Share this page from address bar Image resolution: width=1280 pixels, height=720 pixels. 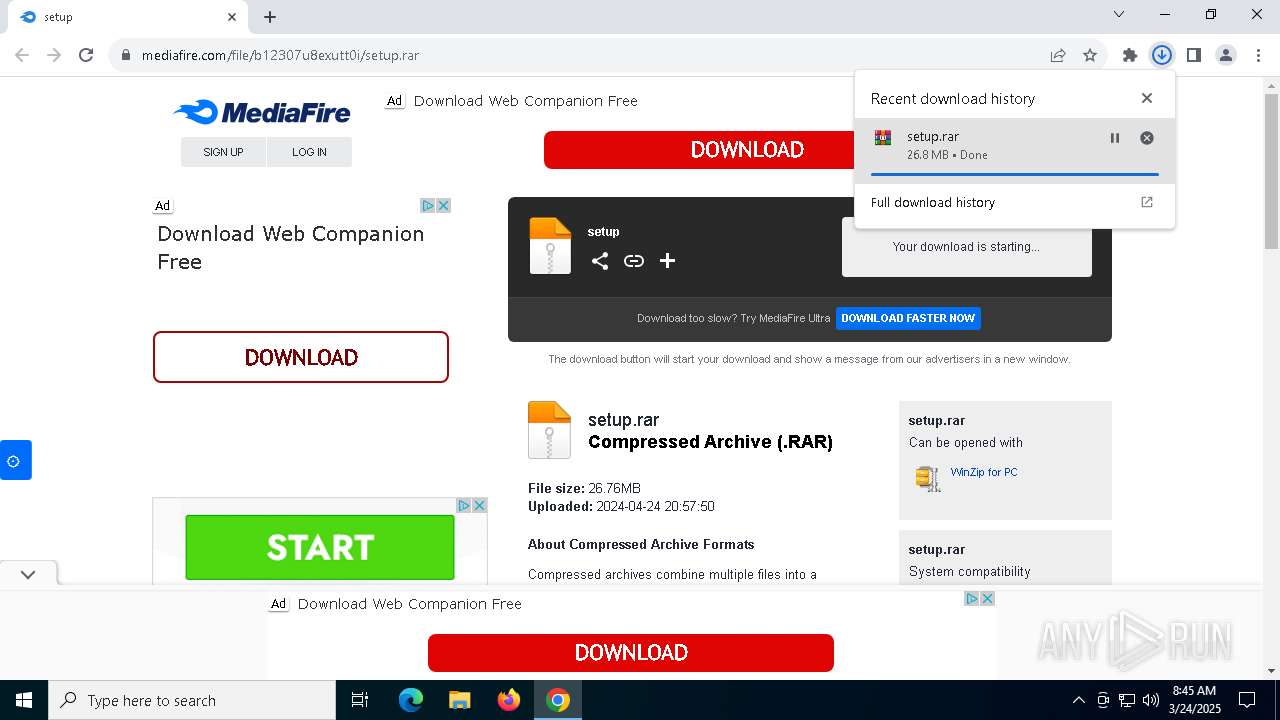pyautogui.click(x=1058, y=55)
